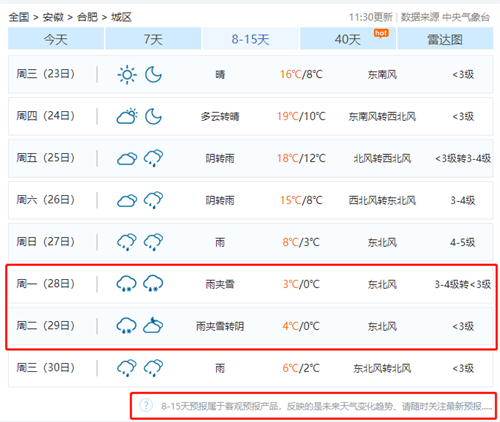Click the night rain icon for 周三 (30日)
Screen dimensions: 500x422
pyautogui.click(x=153, y=368)
